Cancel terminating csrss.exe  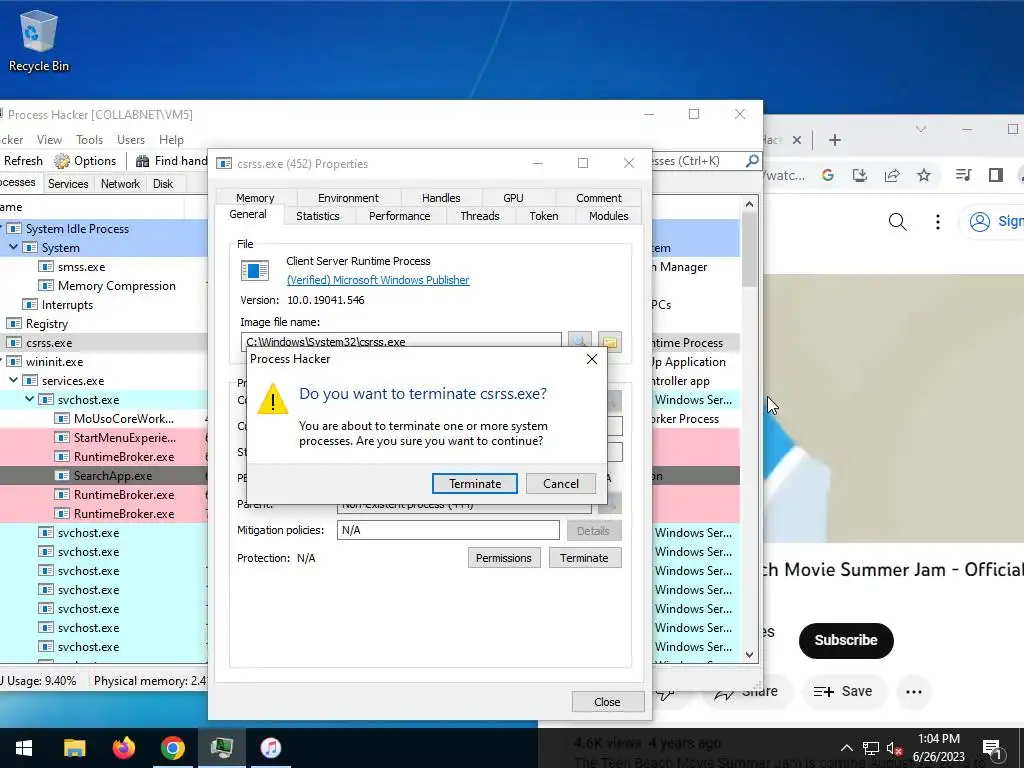click(x=561, y=484)
